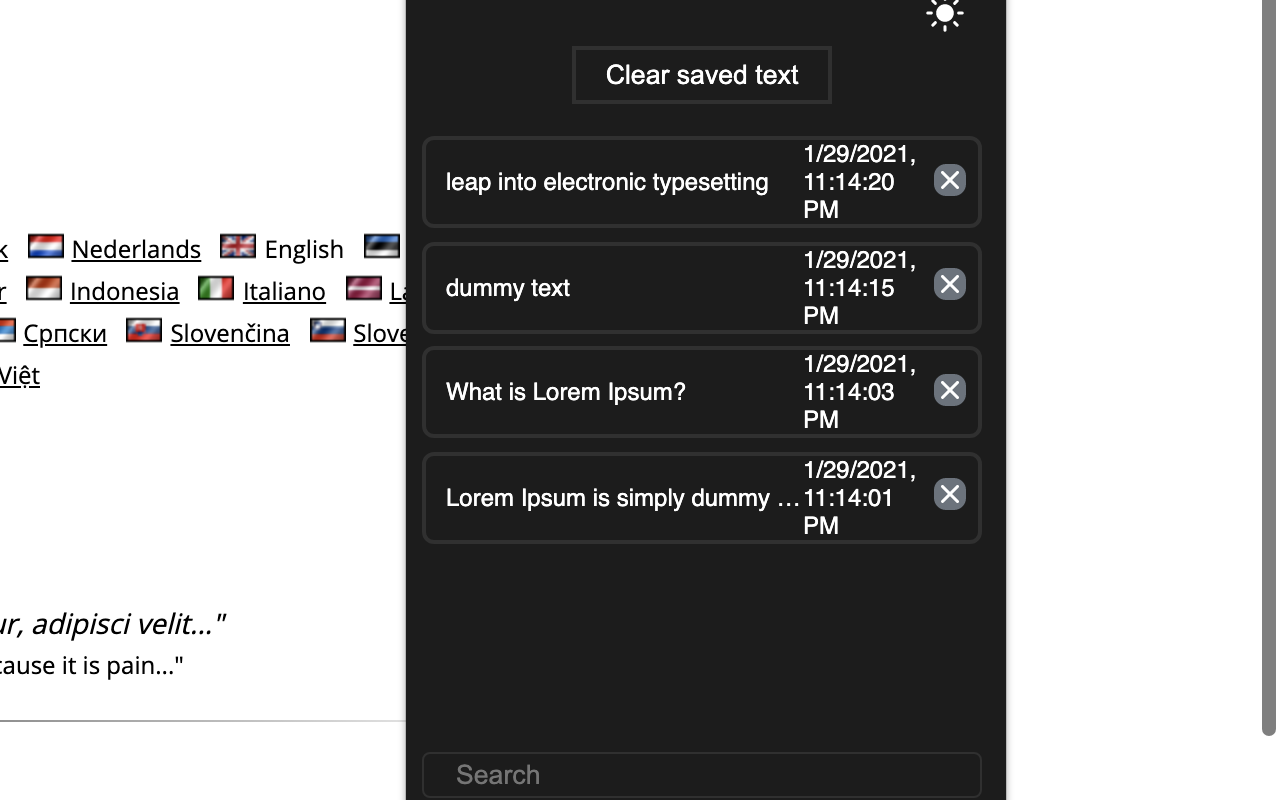Viewport: 1280px width, 800px height.
Task: Open the Slovenčina language link
Action: pos(230,333)
